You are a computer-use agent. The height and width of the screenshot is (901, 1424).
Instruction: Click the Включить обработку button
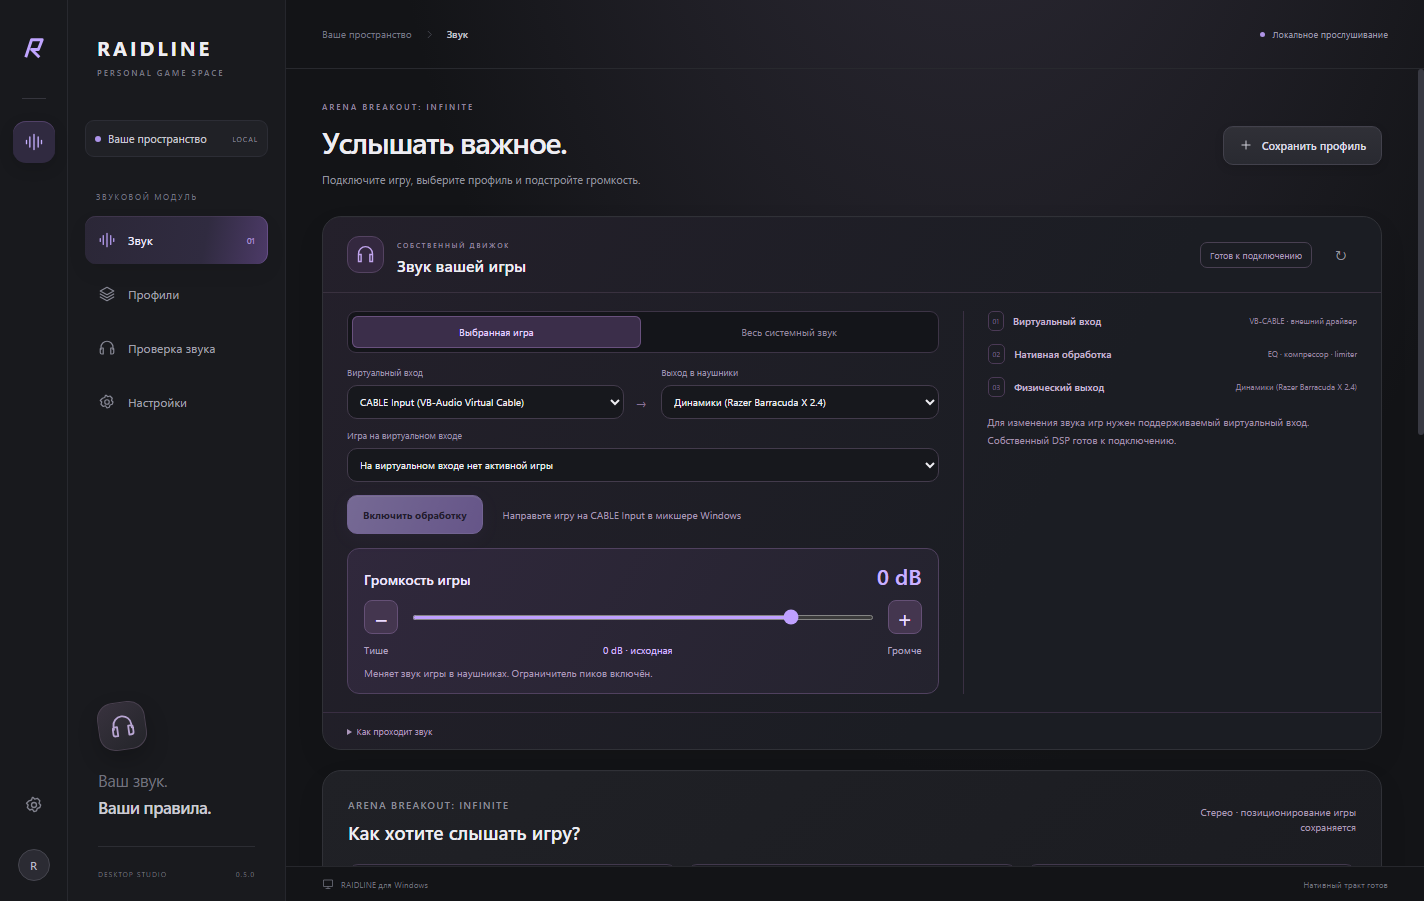415,515
